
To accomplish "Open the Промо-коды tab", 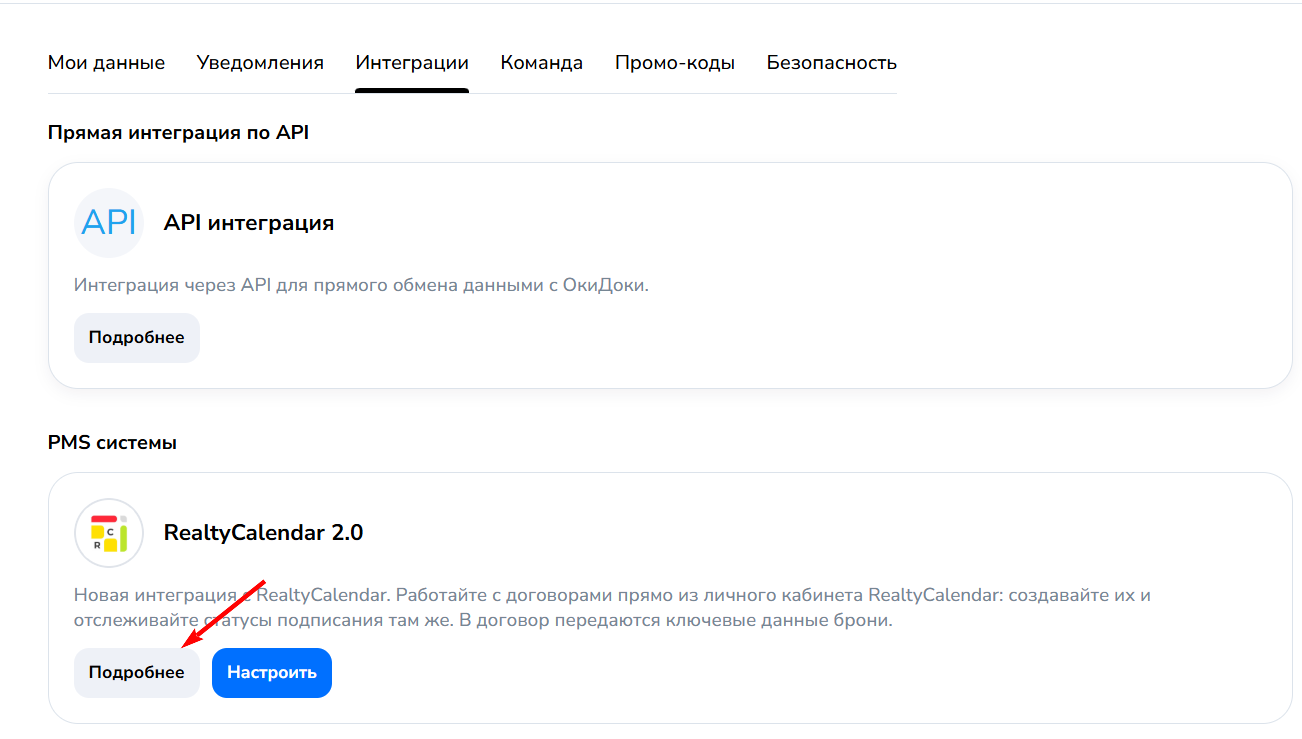I will coord(675,63).
